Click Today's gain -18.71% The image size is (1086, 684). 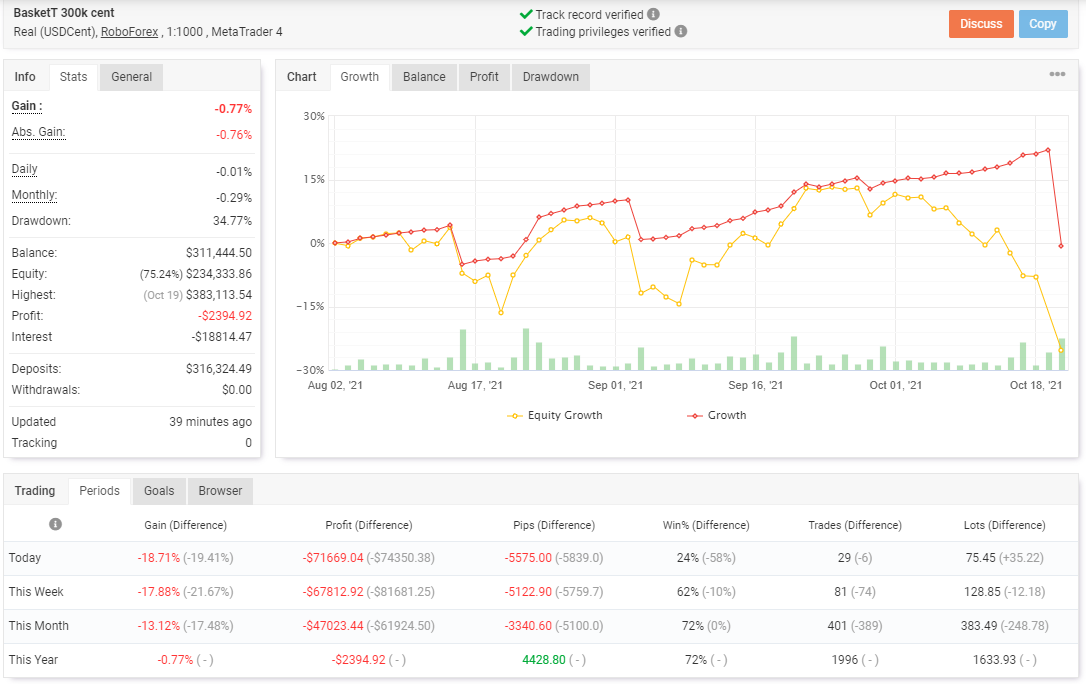coord(159,558)
